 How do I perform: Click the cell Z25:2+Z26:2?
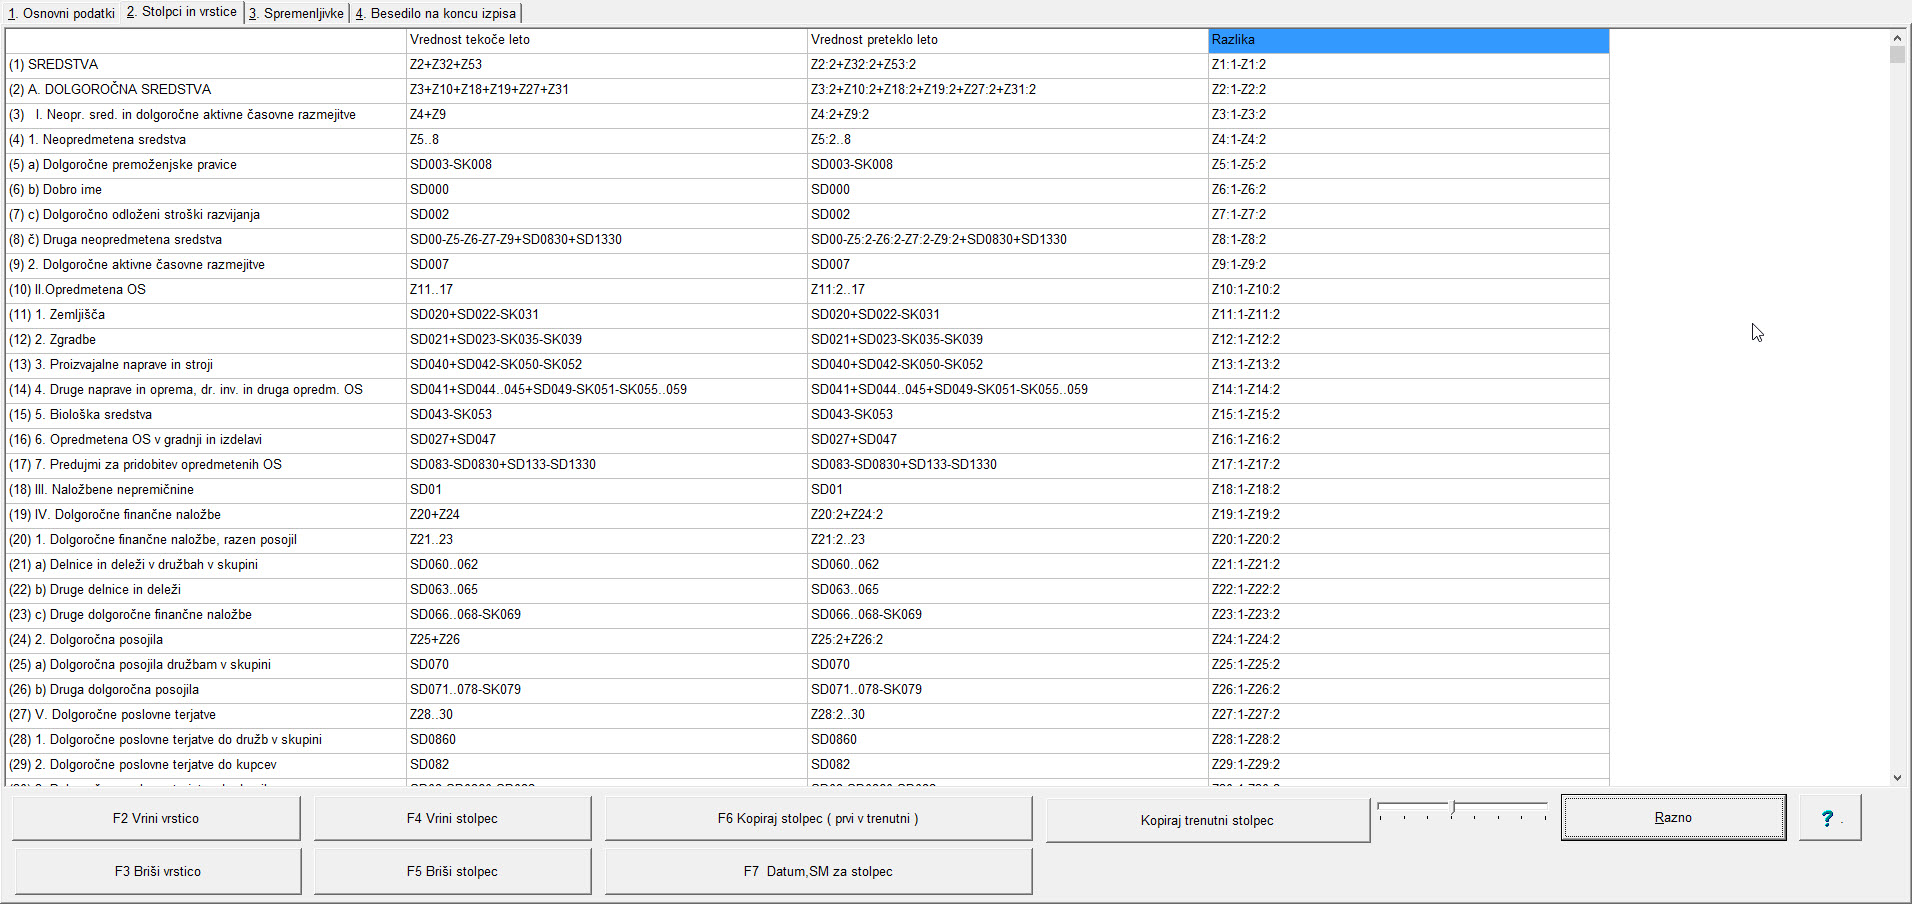click(1008, 640)
